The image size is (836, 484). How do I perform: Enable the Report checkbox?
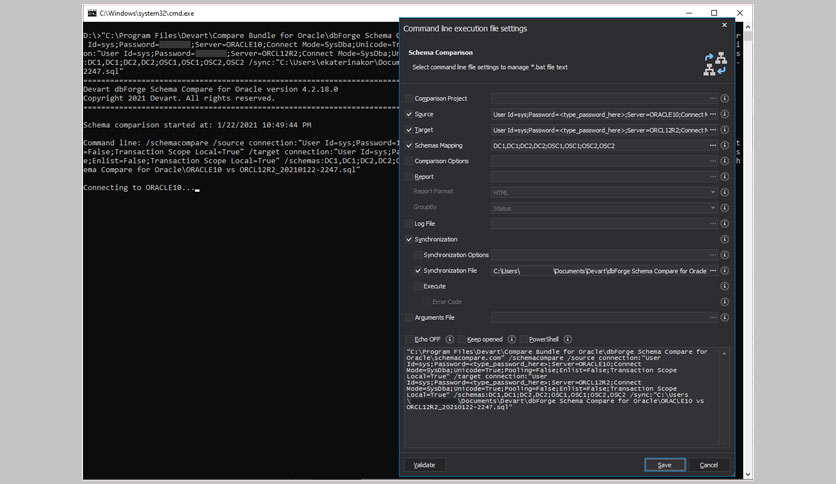pyautogui.click(x=409, y=176)
